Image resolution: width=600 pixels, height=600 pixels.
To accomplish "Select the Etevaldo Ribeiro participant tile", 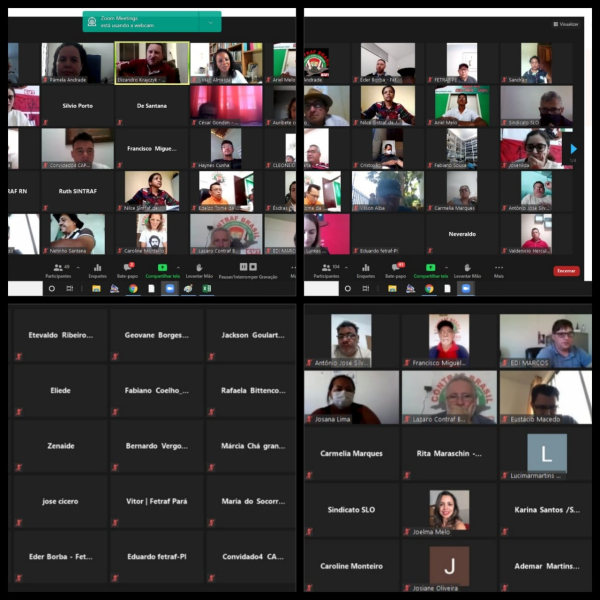I will (x=60, y=335).
